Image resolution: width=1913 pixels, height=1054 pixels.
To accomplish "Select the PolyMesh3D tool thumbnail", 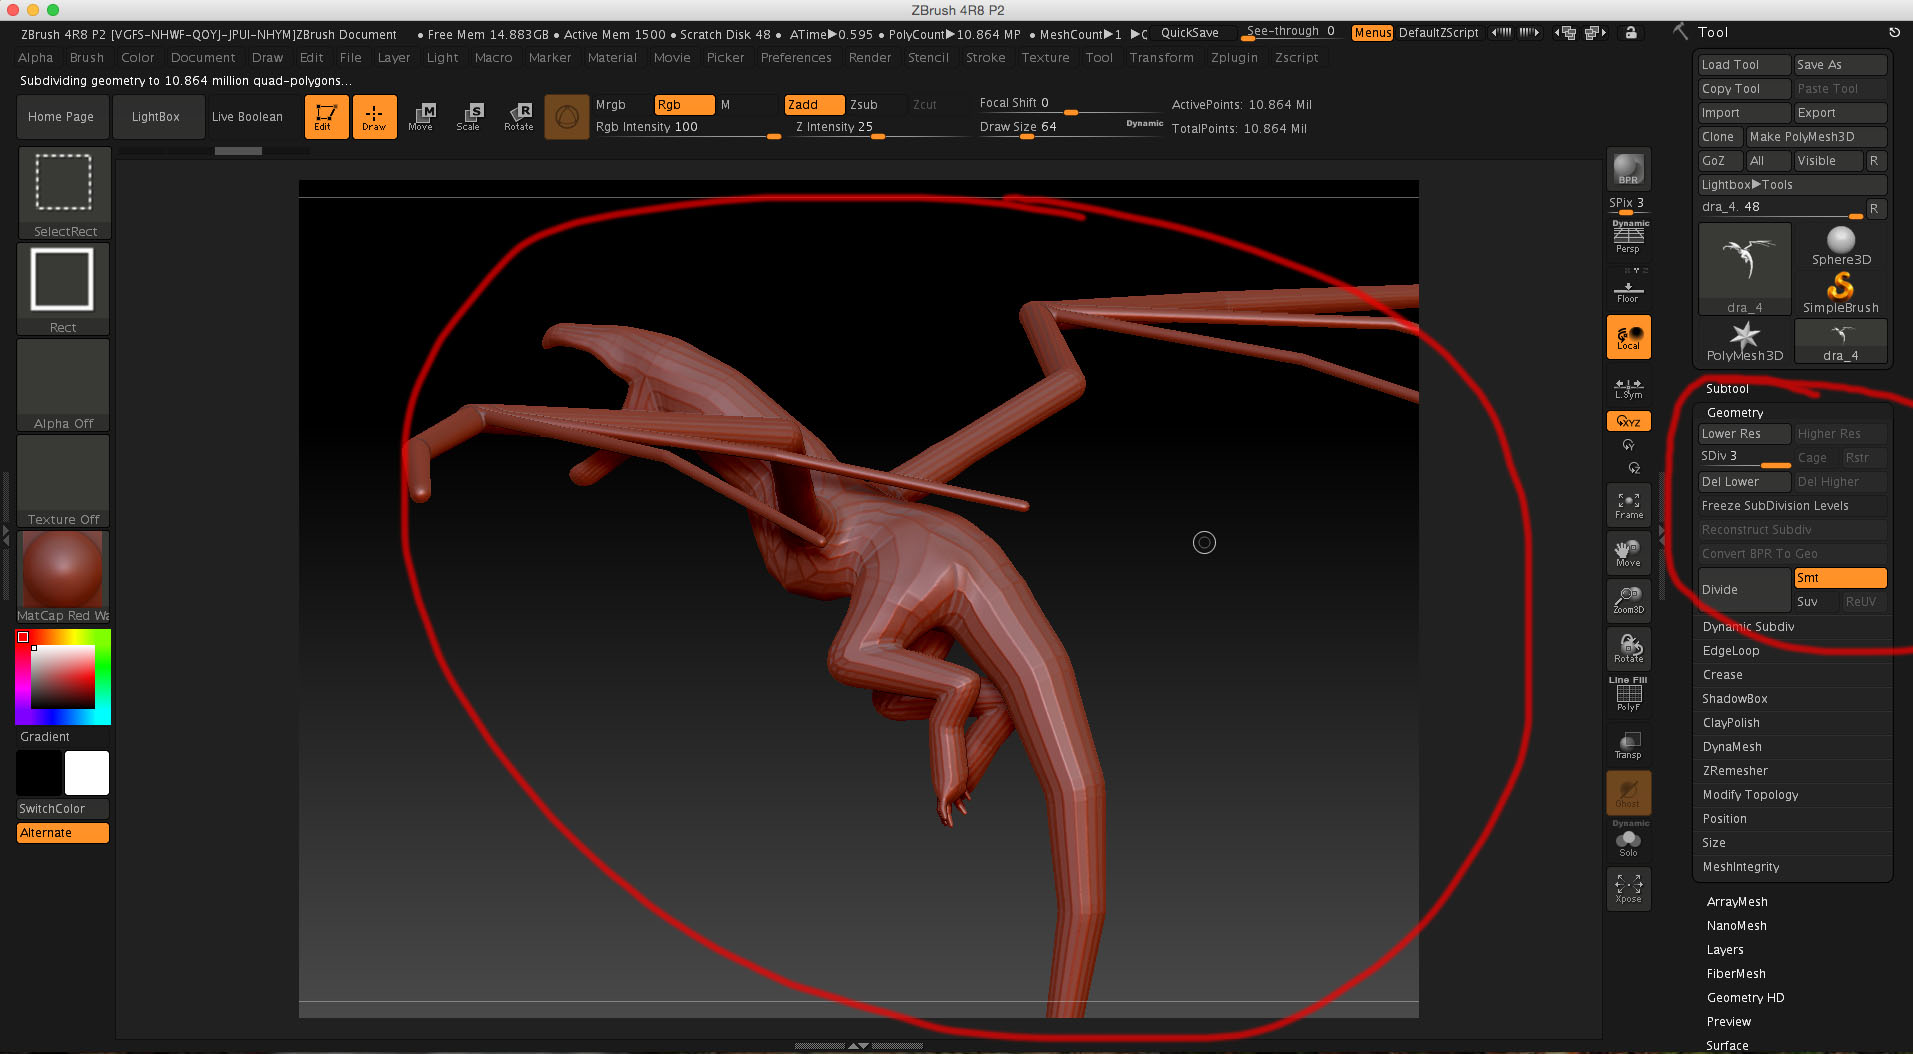I will pos(1744,341).
